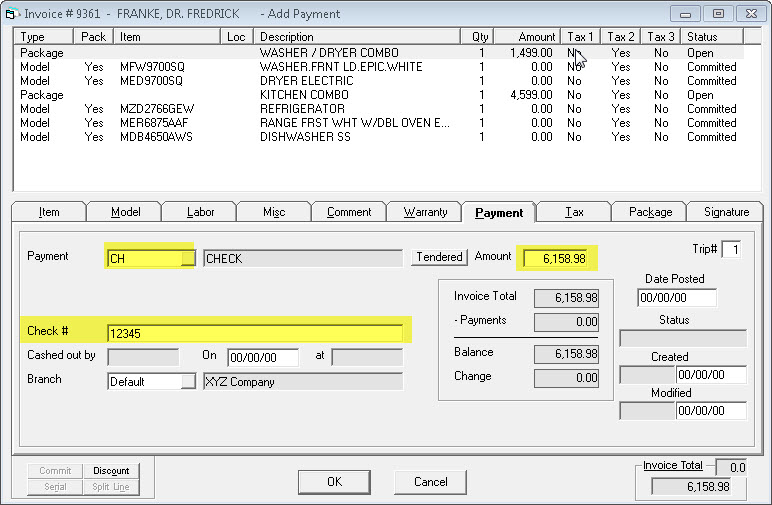The height and width of the screenshot is (505, 772).
Task: Click the Type column header
Action: pyautogui.click(x=44, y=37)
